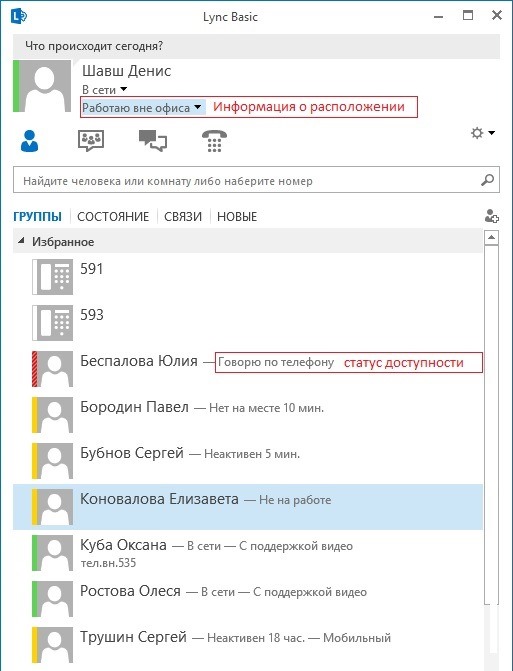Click Куба Оксана avatar
The width and height of the screenshot is (513, 671).
[53, 552]
